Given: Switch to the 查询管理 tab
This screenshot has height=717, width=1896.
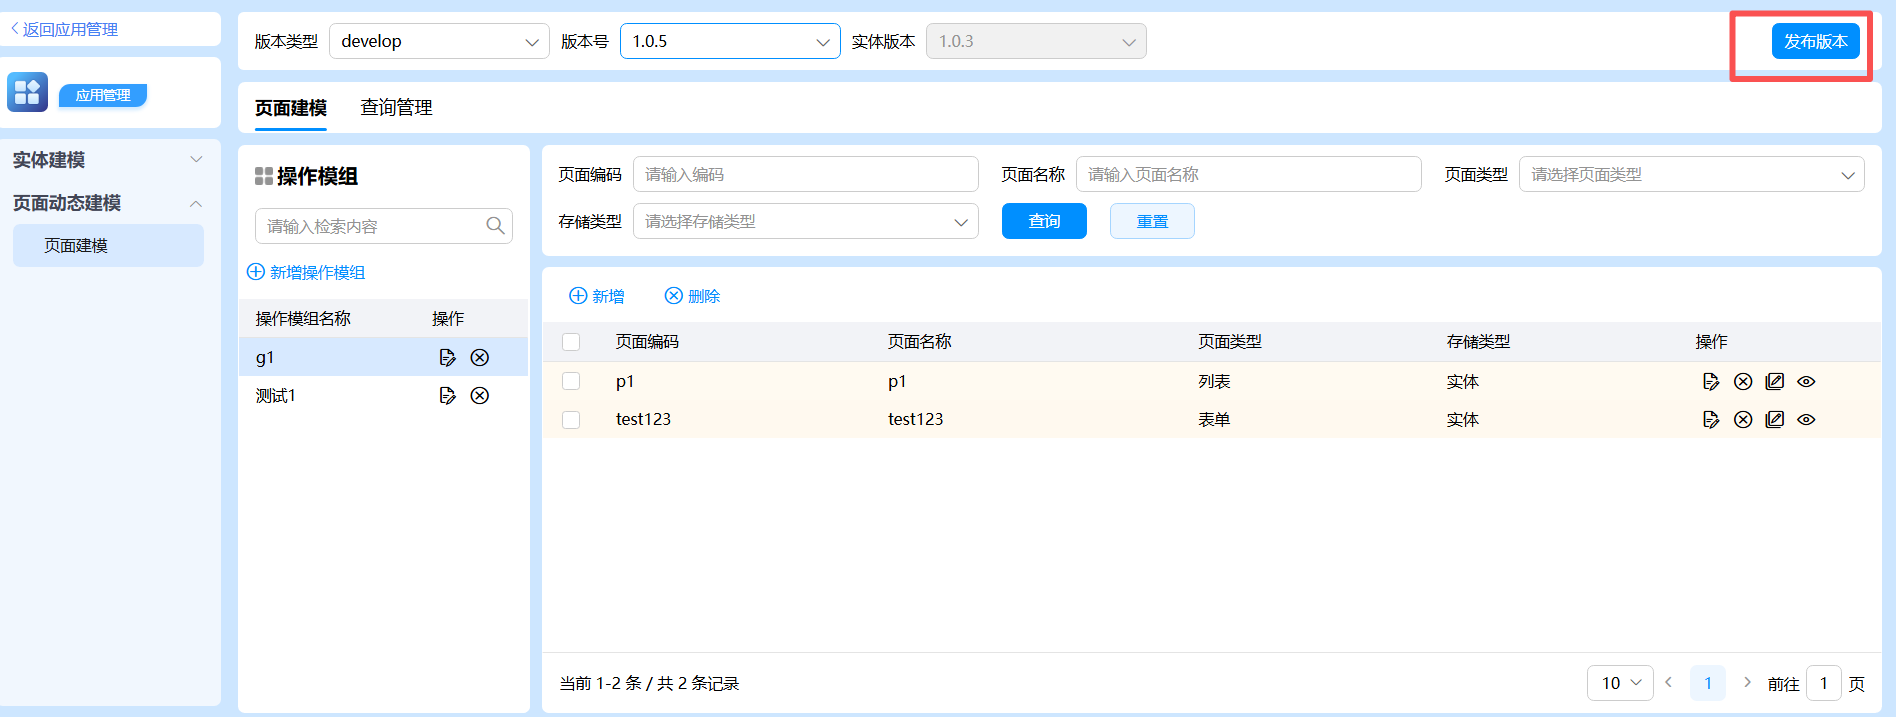Looking at the screenshot, I should (x=396, y=108).
